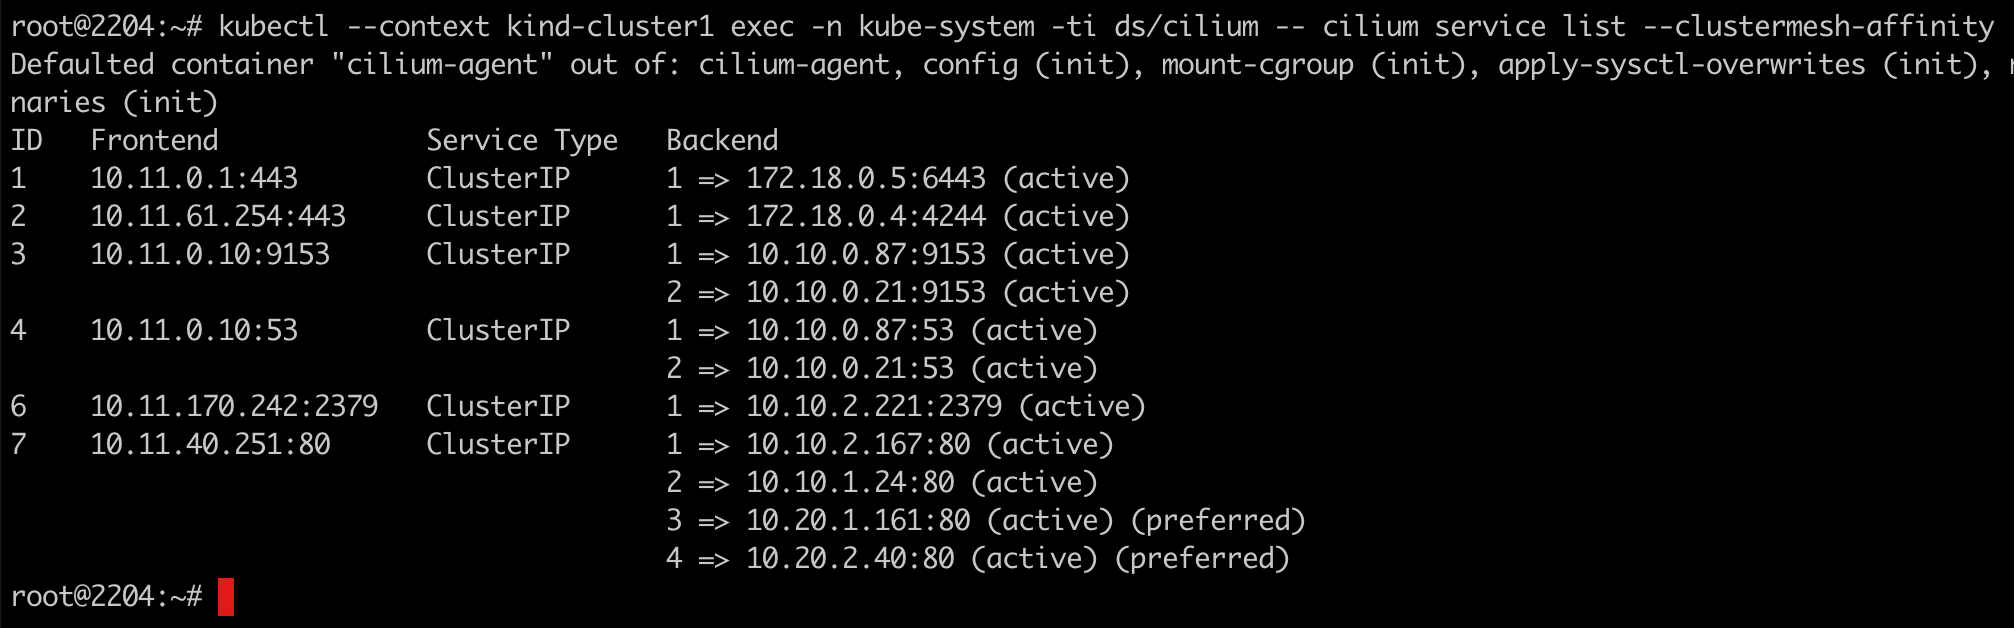Click backend address 10.20.1.161:80
The image size is (2014, 628).
click(858, 521)
